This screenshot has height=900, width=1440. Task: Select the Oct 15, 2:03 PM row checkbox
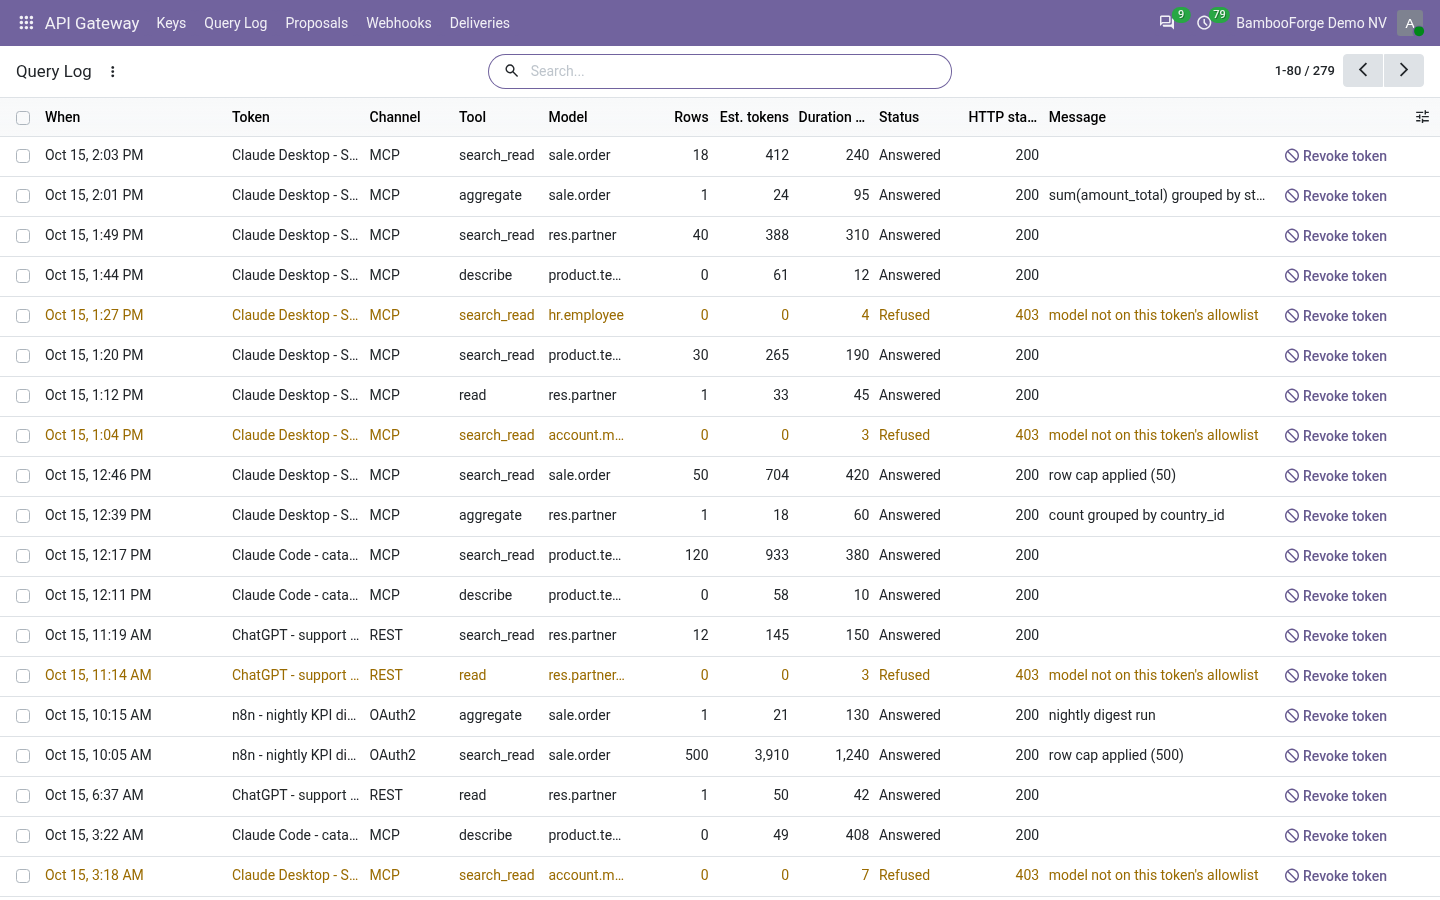23,156
